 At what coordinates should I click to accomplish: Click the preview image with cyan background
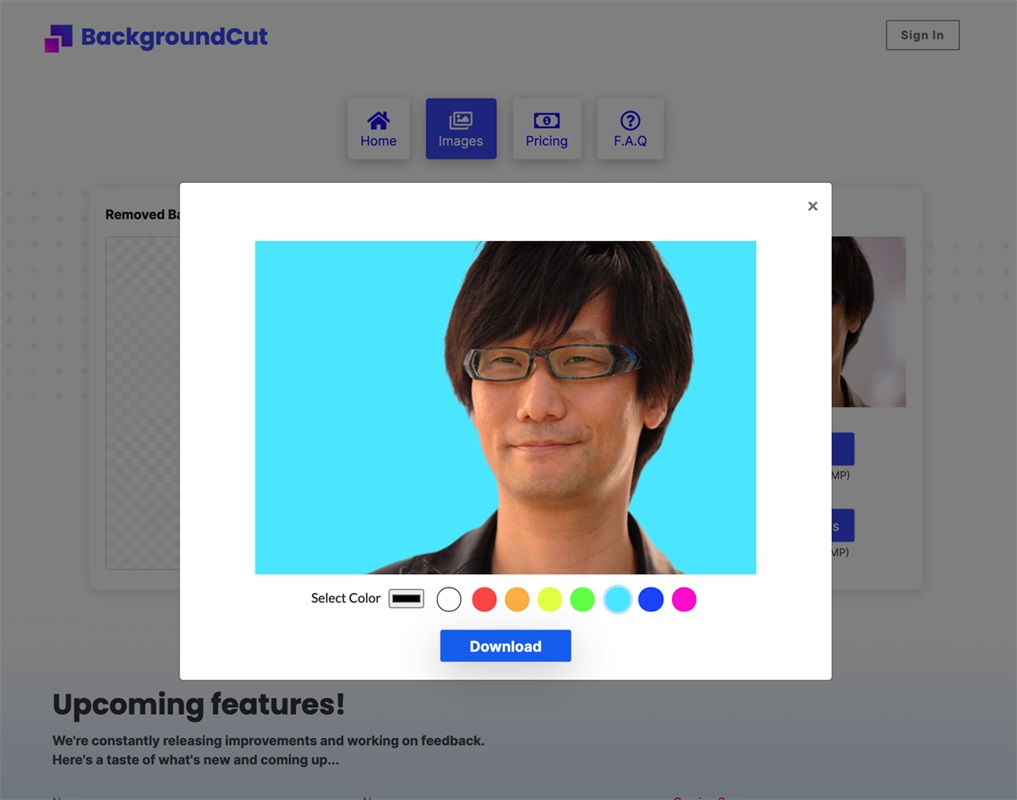click(x=505, y=407)
